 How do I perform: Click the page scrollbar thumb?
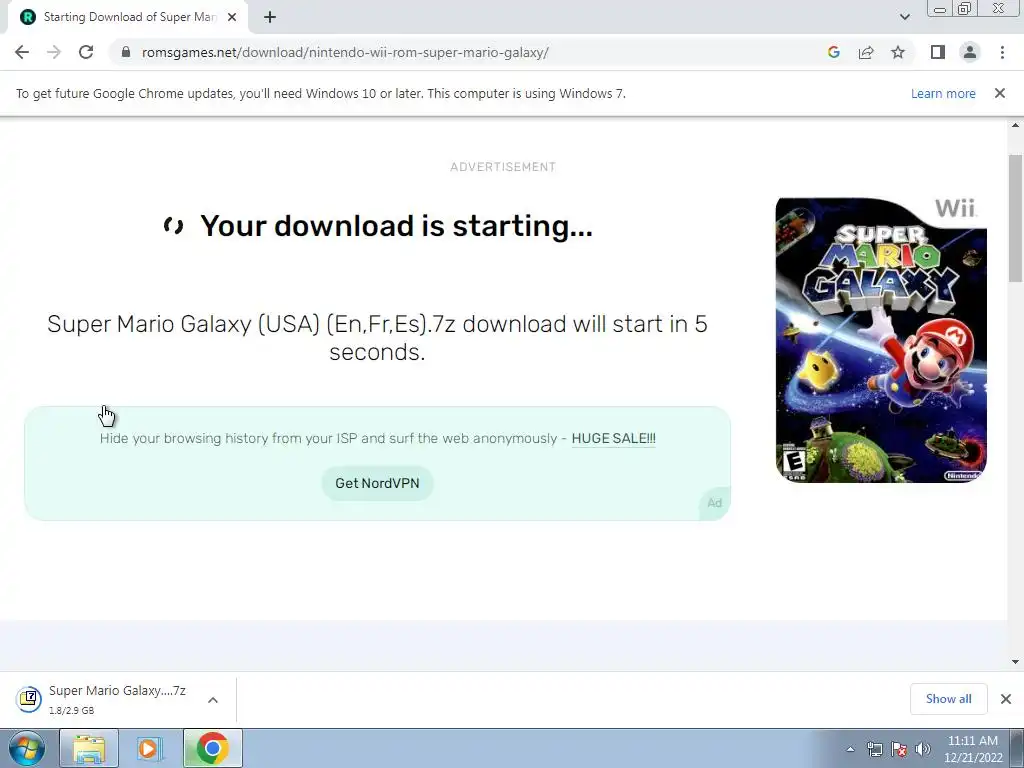click(1016, 218)
